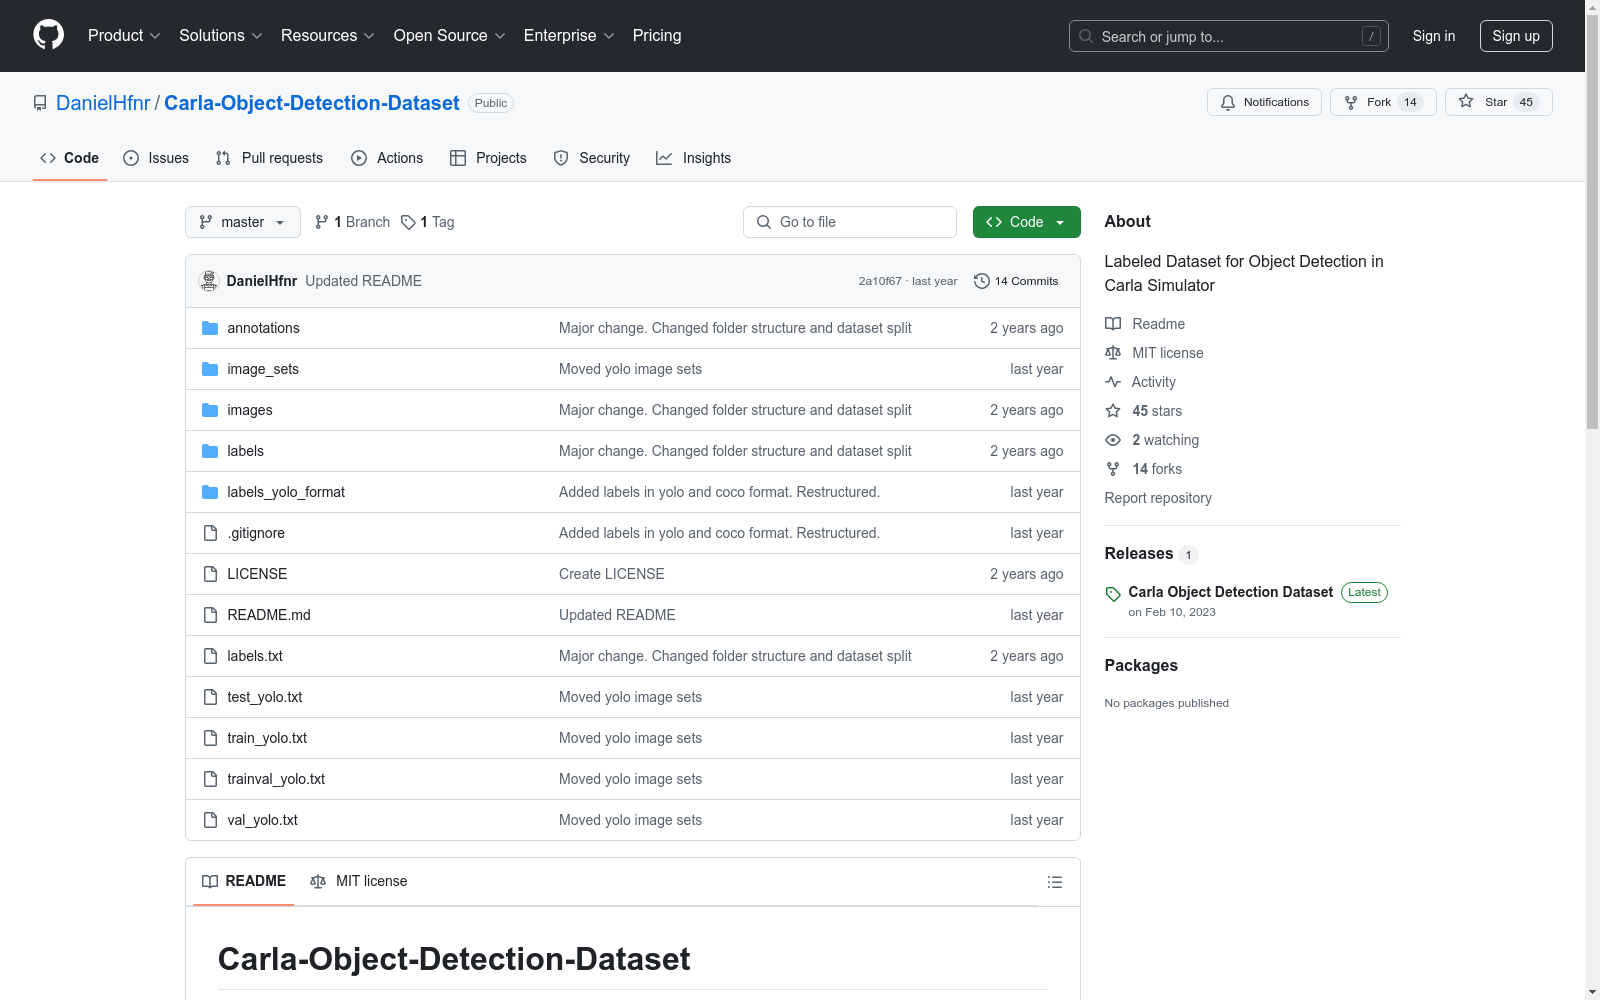The height and width of the screenshot is (1000, 1600).
Task: Click the star icon in Star button
Action: [x=1466, y=102]
